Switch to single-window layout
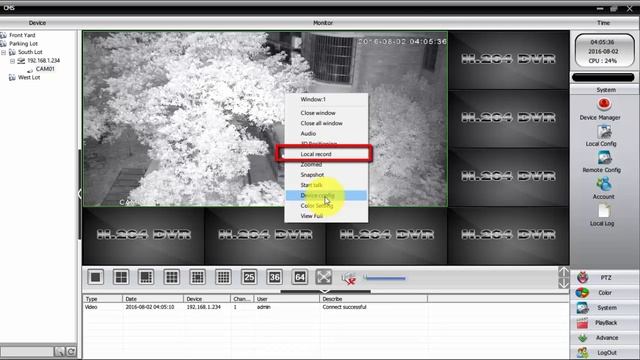The height and width of the screenshot is (360, 640). point(96,278)
